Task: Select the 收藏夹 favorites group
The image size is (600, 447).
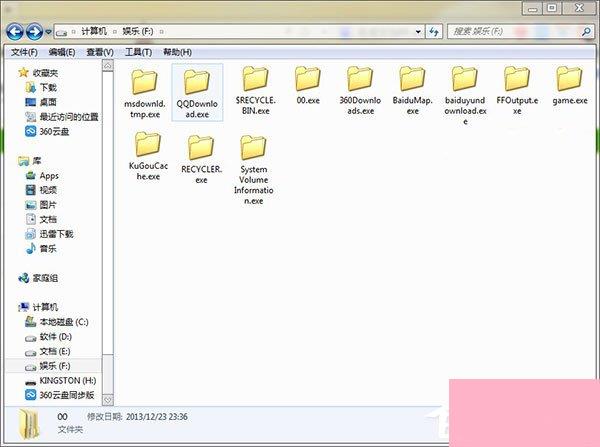Action: [x=38, y=73]
